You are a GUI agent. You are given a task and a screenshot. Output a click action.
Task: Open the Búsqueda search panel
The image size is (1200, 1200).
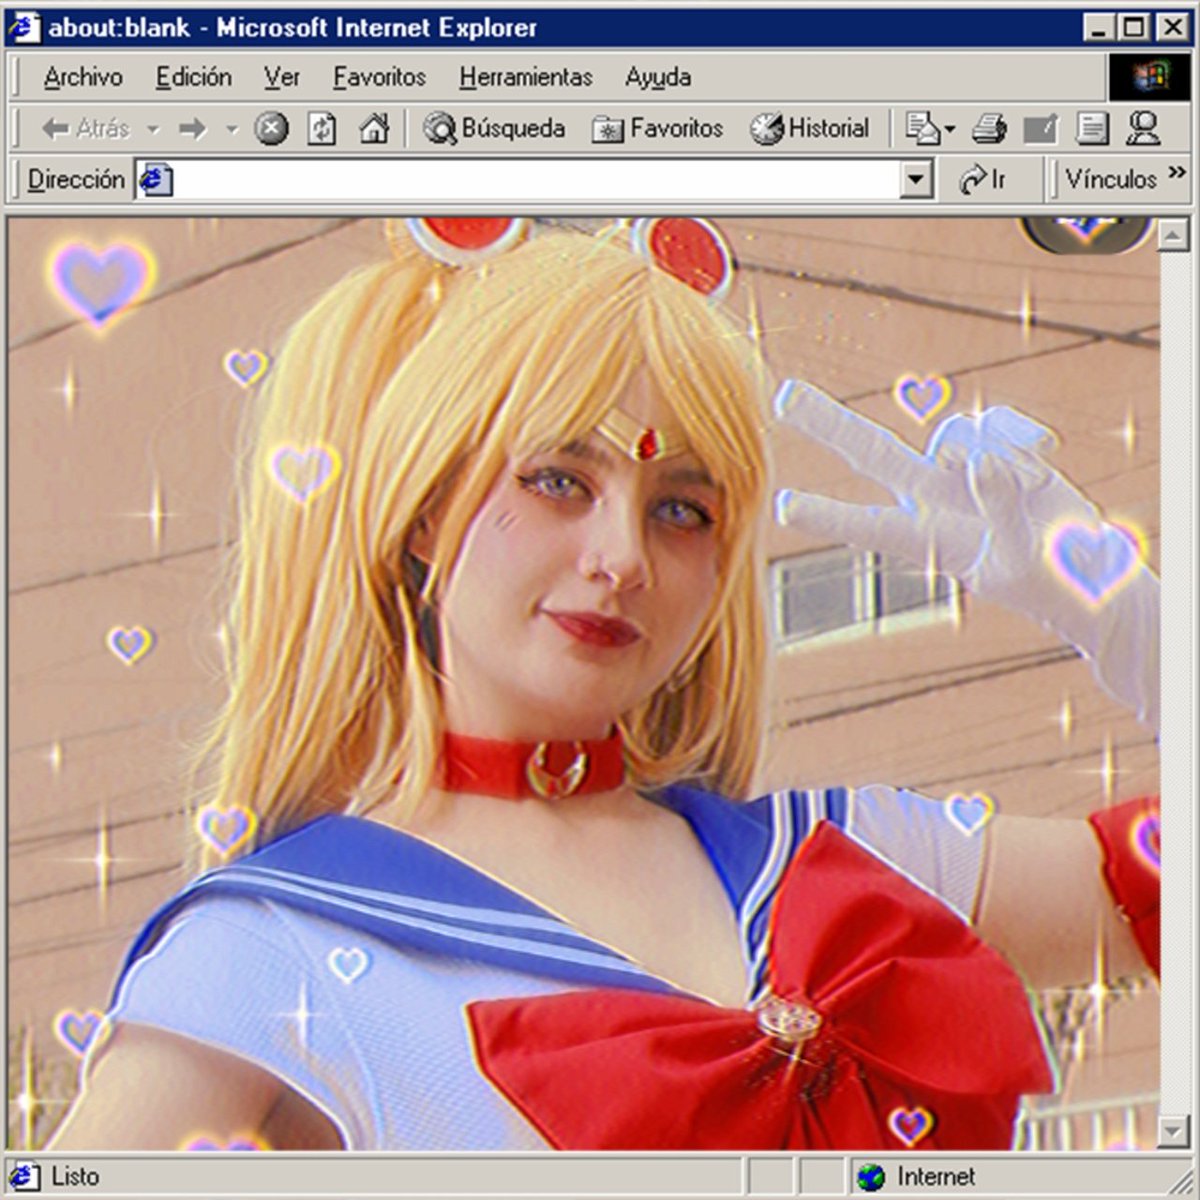(494, 128)
